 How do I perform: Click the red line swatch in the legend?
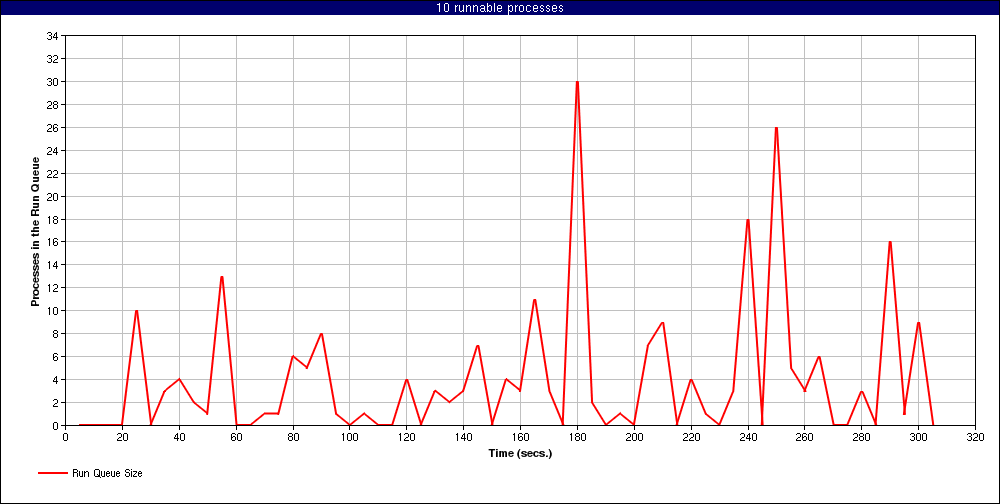pyautogui.click(x=53, y=473)
